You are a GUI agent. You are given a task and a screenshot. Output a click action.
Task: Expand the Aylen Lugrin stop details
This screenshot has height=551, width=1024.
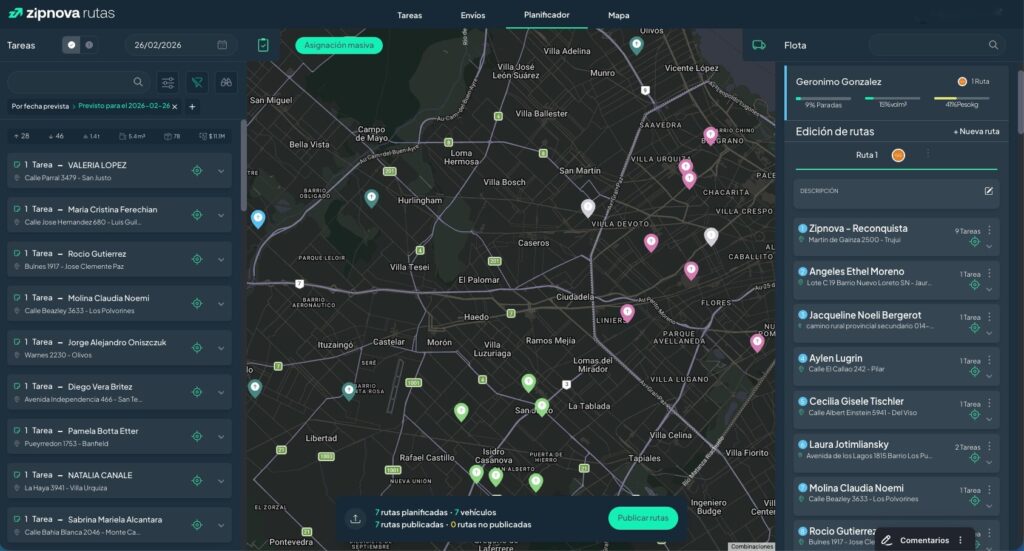(x=989, y=377)
